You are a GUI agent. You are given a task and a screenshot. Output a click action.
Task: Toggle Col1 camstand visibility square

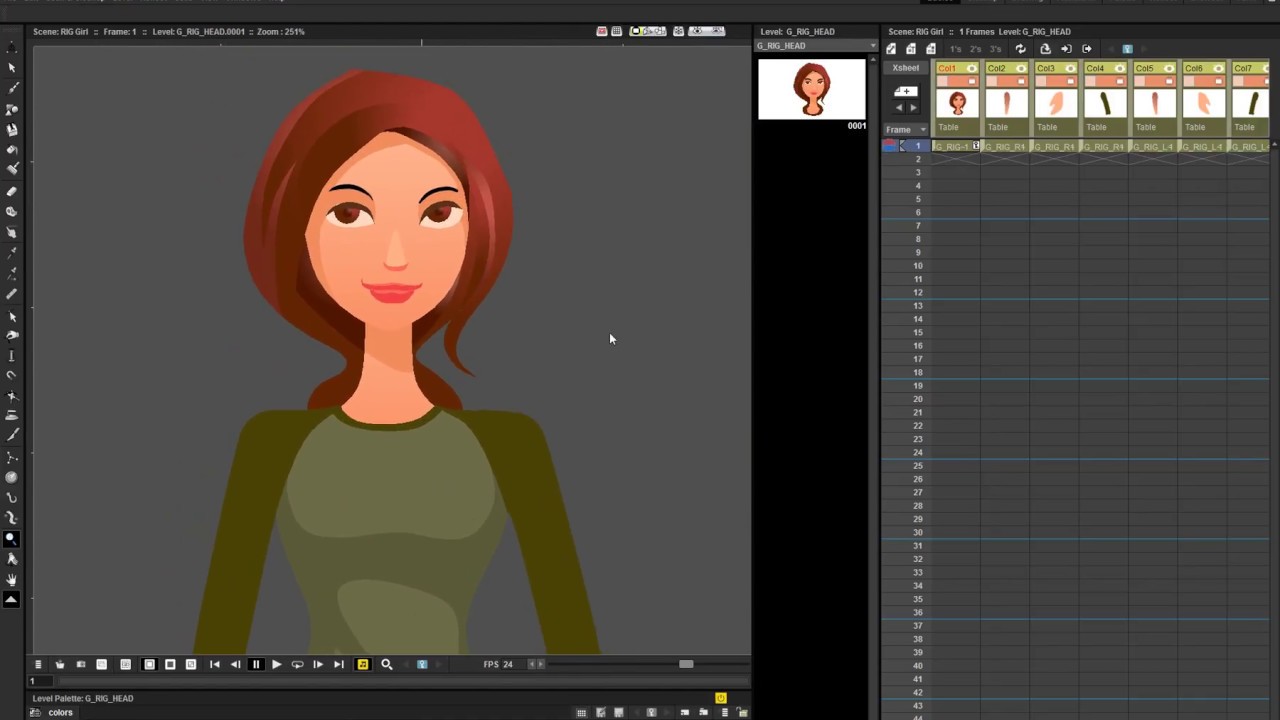click(972, 81)
